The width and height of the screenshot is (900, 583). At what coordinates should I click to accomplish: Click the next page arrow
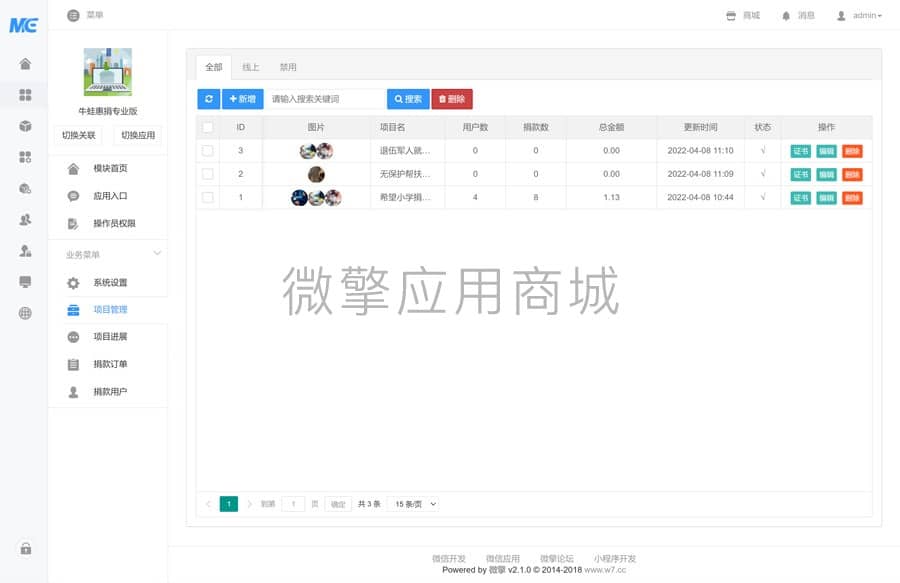[x=249, y=504]
